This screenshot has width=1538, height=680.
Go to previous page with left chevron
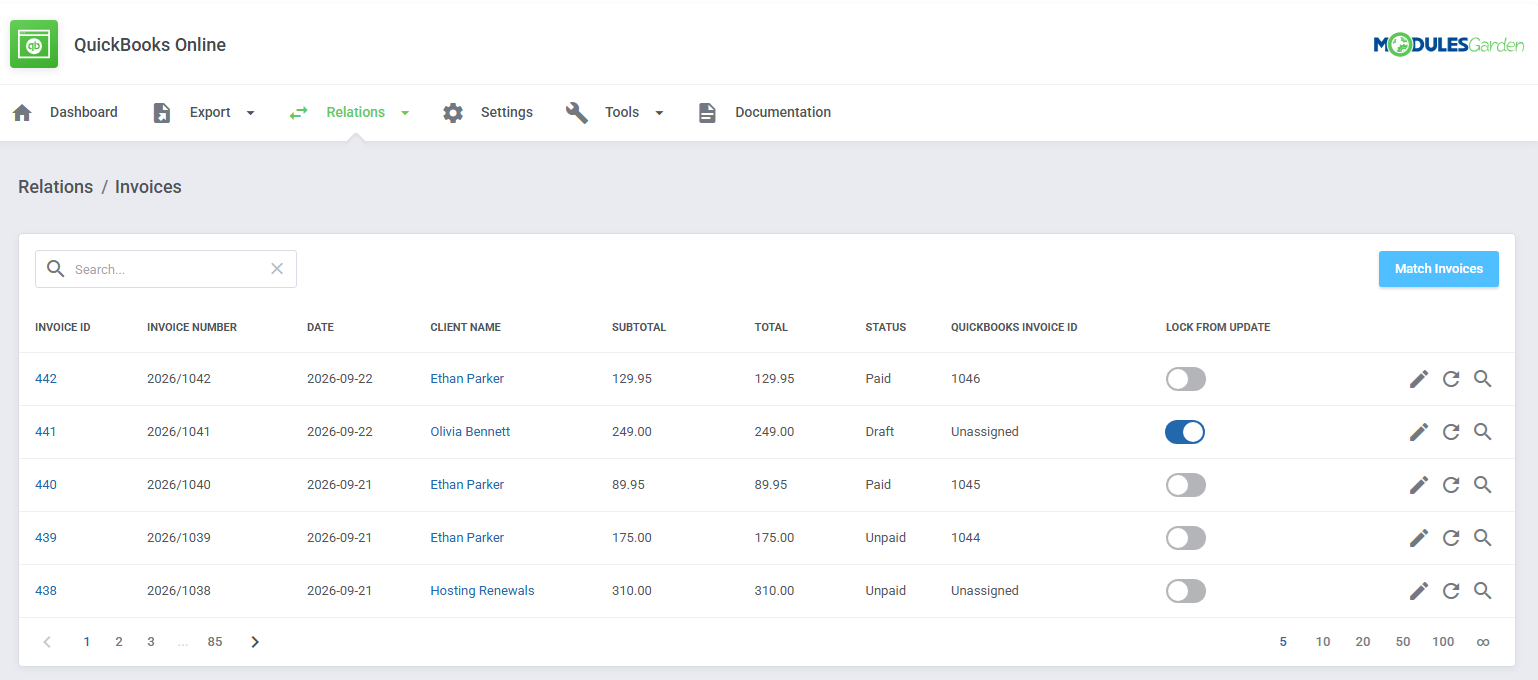47,642
